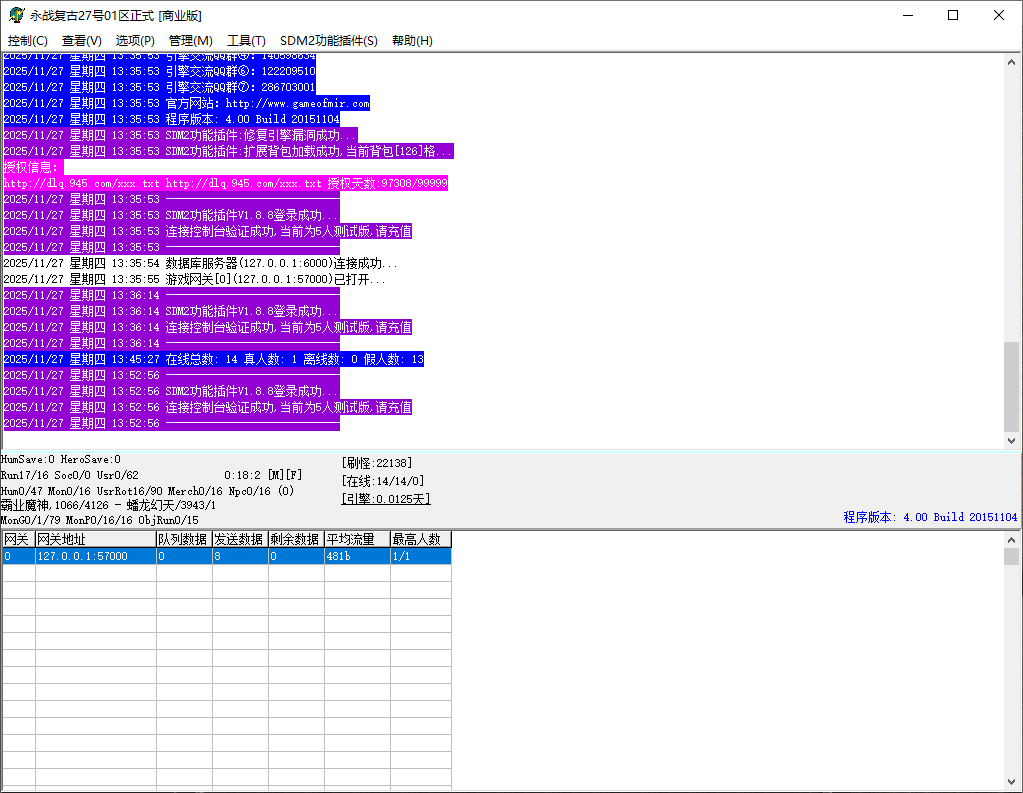Viewport: 1023px width, 793px height.
Task: Open the 工具(T) menu
Action: point(246,41)
